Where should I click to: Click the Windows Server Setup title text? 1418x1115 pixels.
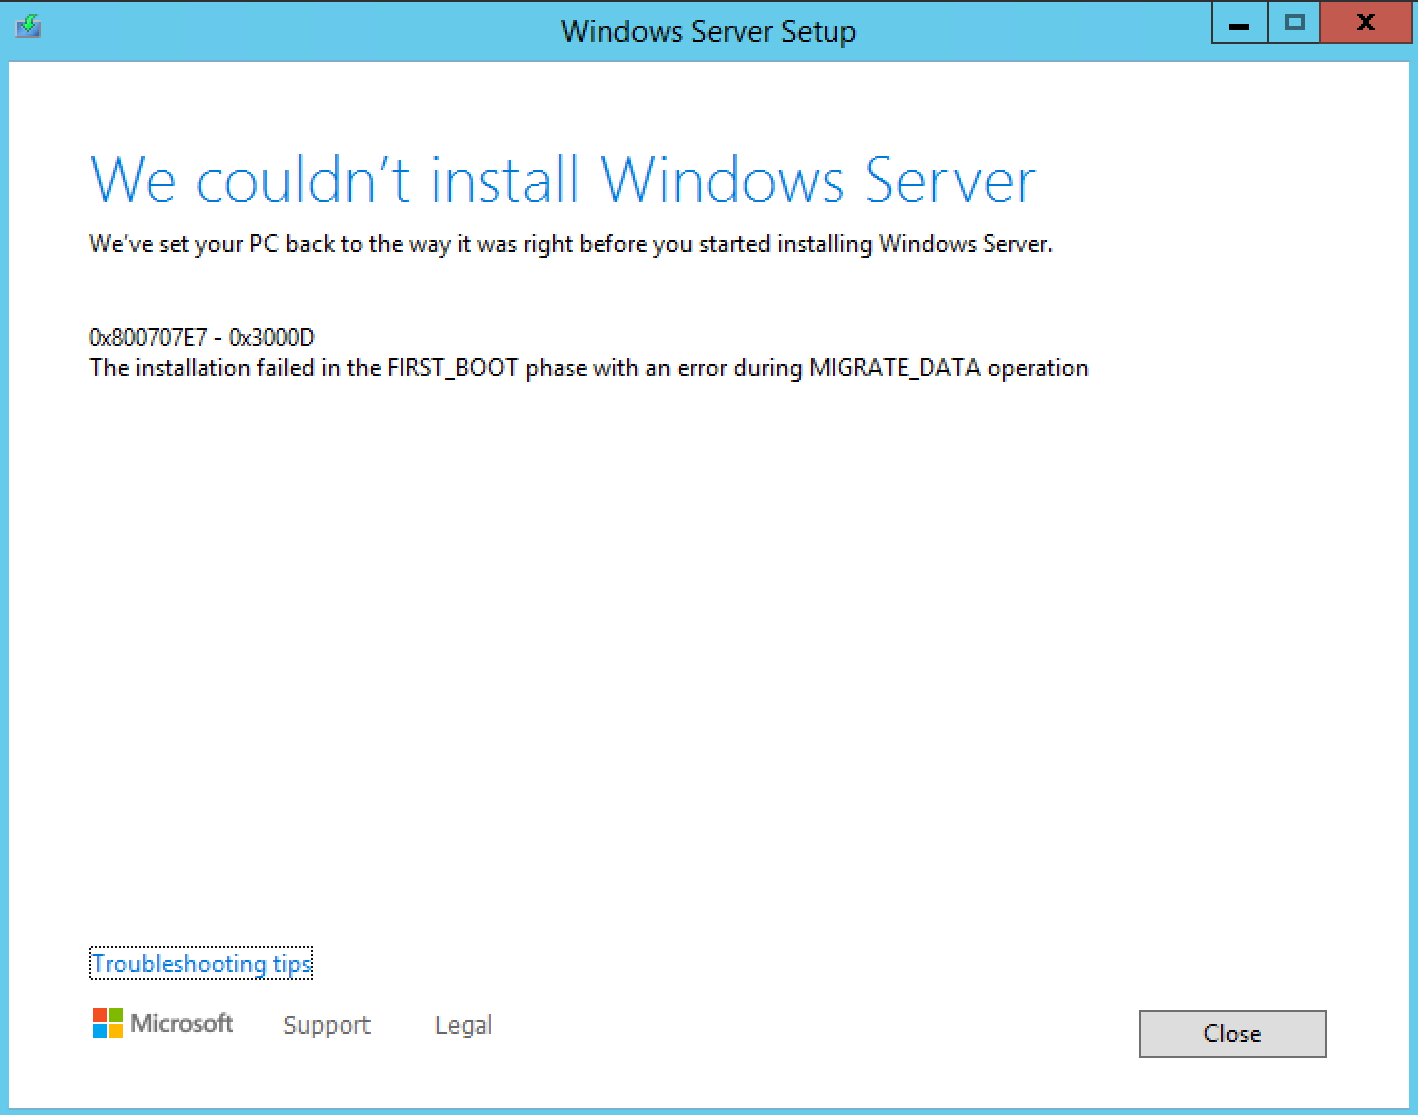click(710, 31)
